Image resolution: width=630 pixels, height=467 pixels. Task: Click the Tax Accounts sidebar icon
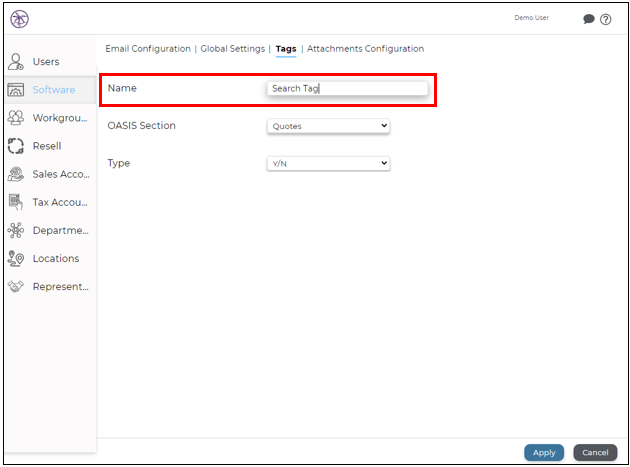(16, 202)
